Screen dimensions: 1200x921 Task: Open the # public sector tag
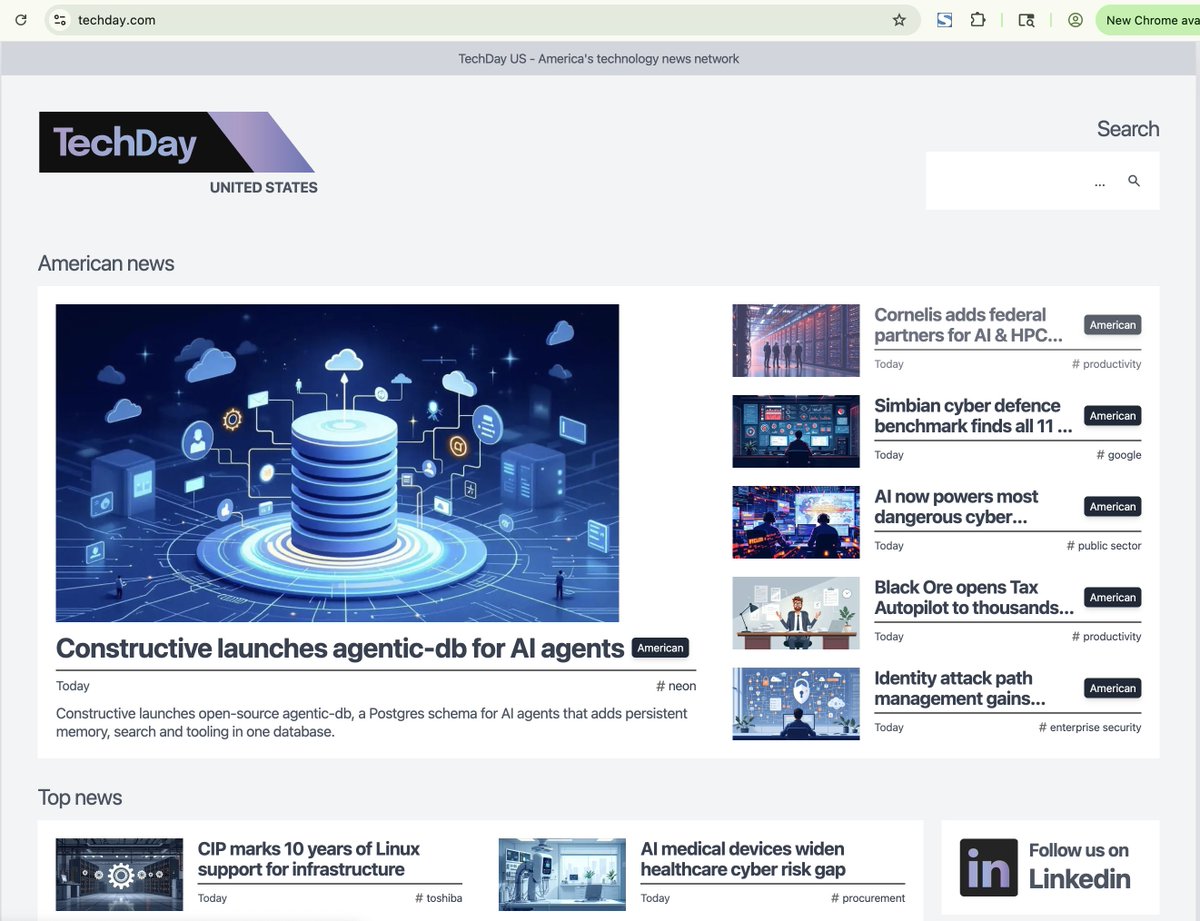[x=1103, y=546]
